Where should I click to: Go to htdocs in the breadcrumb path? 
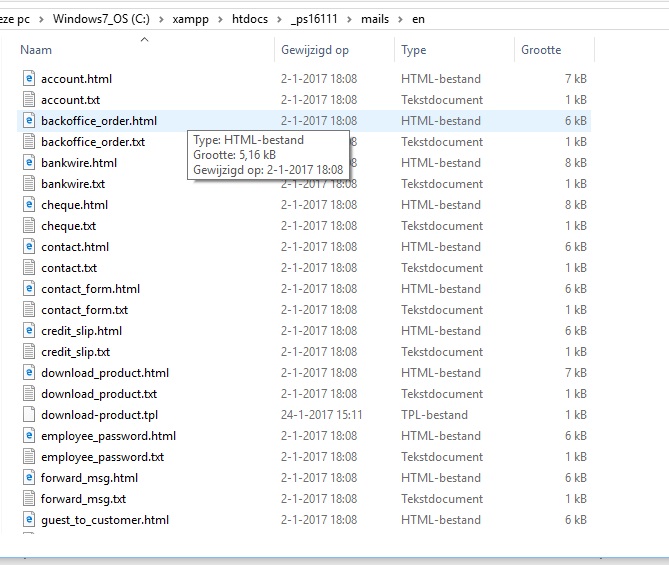(x=250, y=19)
